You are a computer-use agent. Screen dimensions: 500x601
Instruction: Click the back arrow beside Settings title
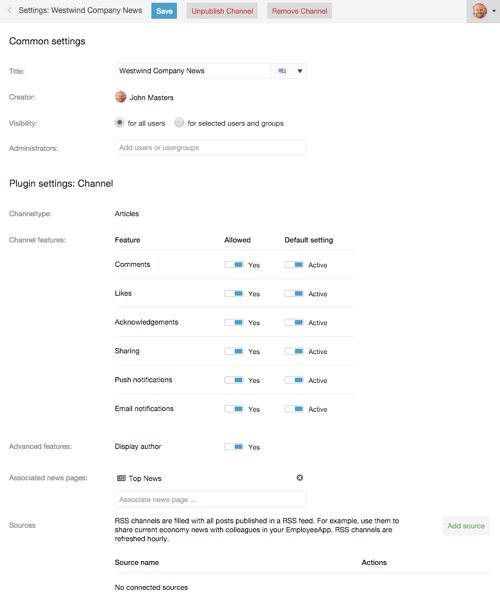(x=10, y=11)
